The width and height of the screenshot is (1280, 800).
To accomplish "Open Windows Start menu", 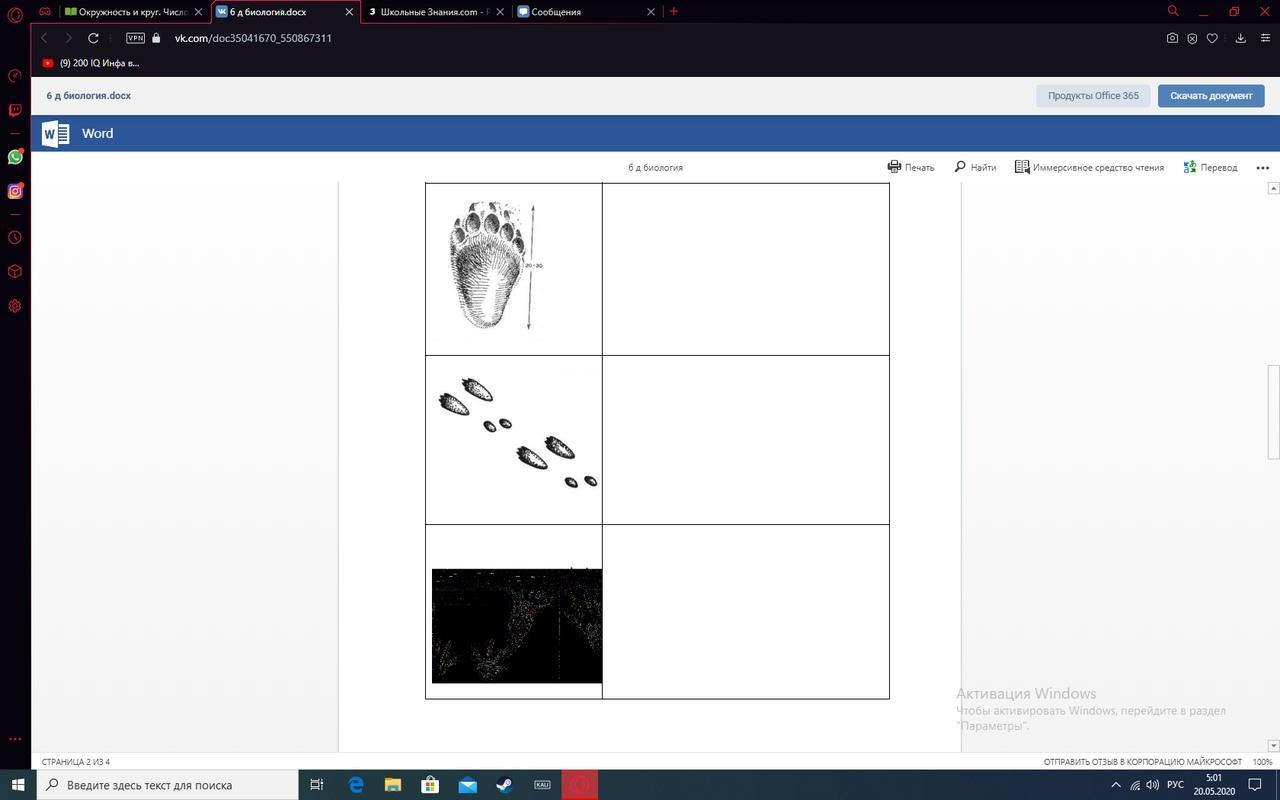I will (18, 785).
